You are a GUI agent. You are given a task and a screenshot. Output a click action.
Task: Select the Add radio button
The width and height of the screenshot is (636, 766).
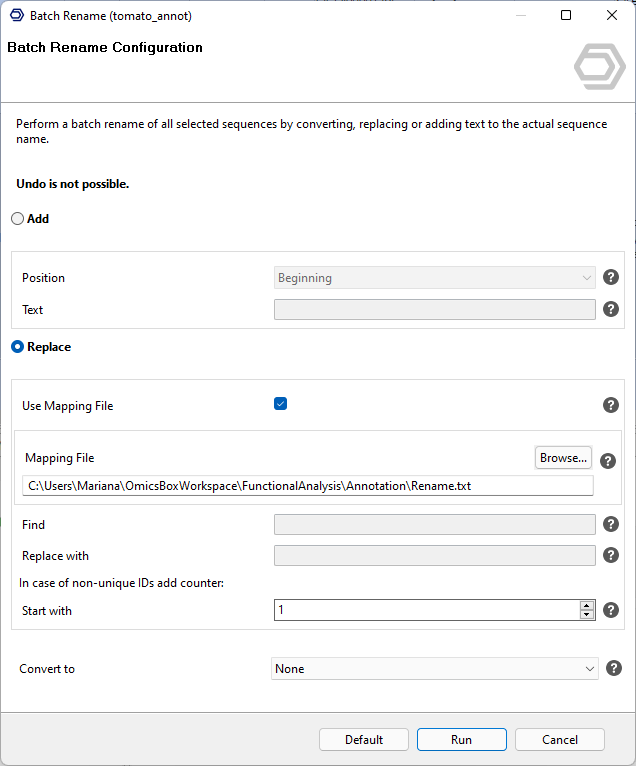17,219
